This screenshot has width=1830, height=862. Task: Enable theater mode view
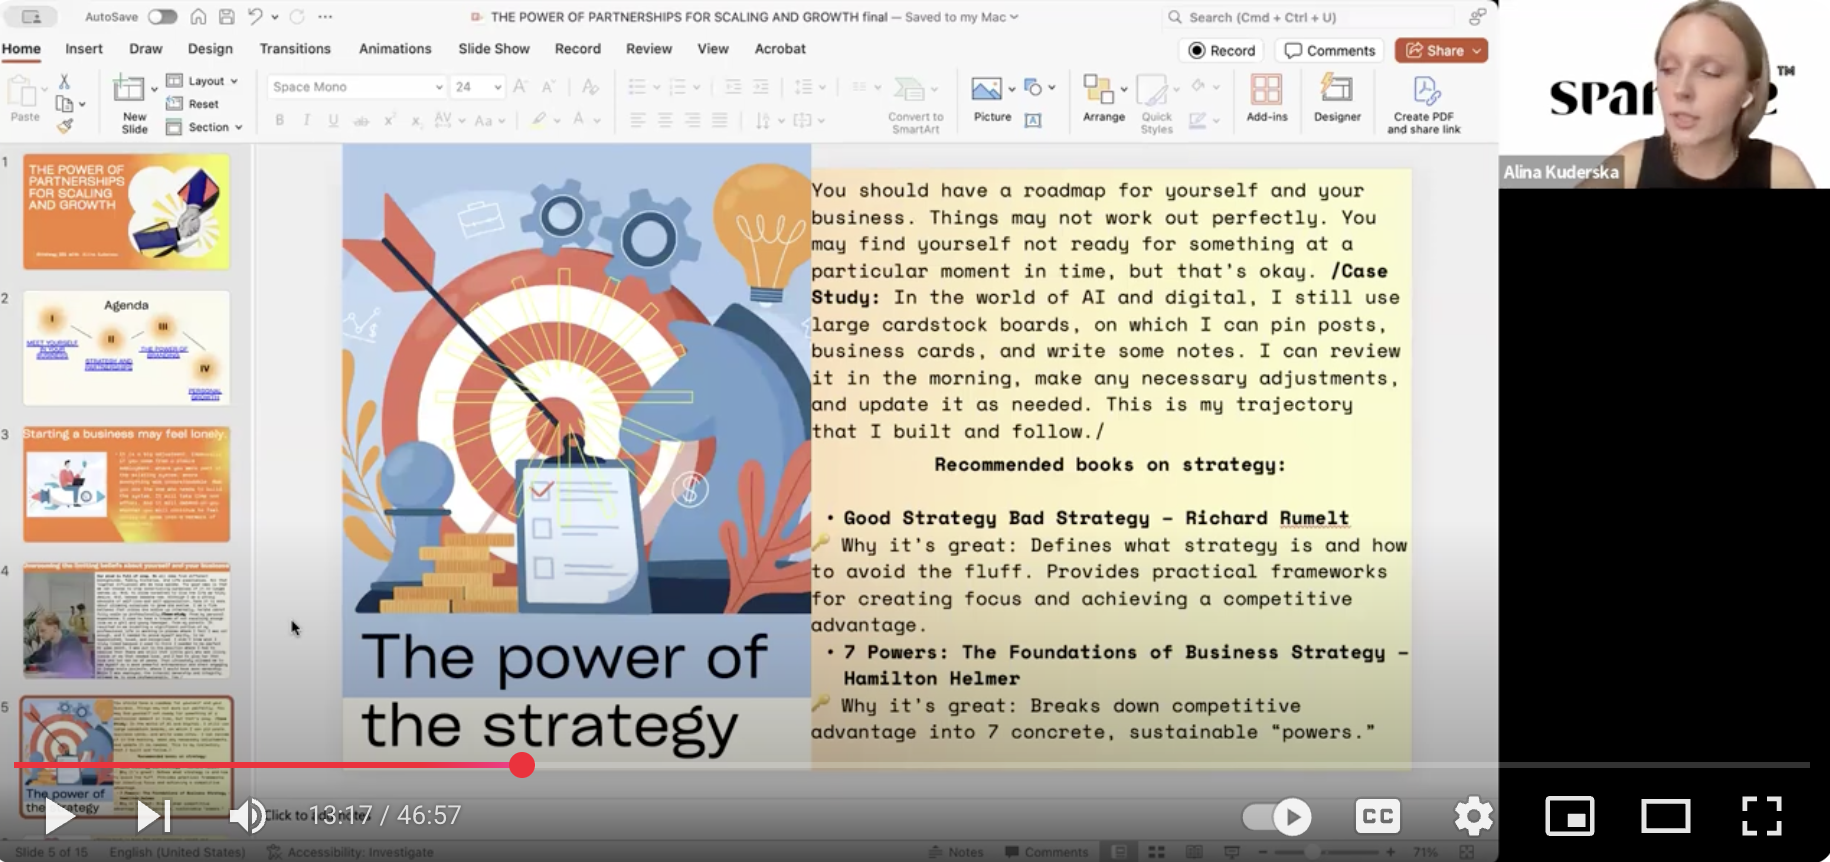coord(1665,816)
